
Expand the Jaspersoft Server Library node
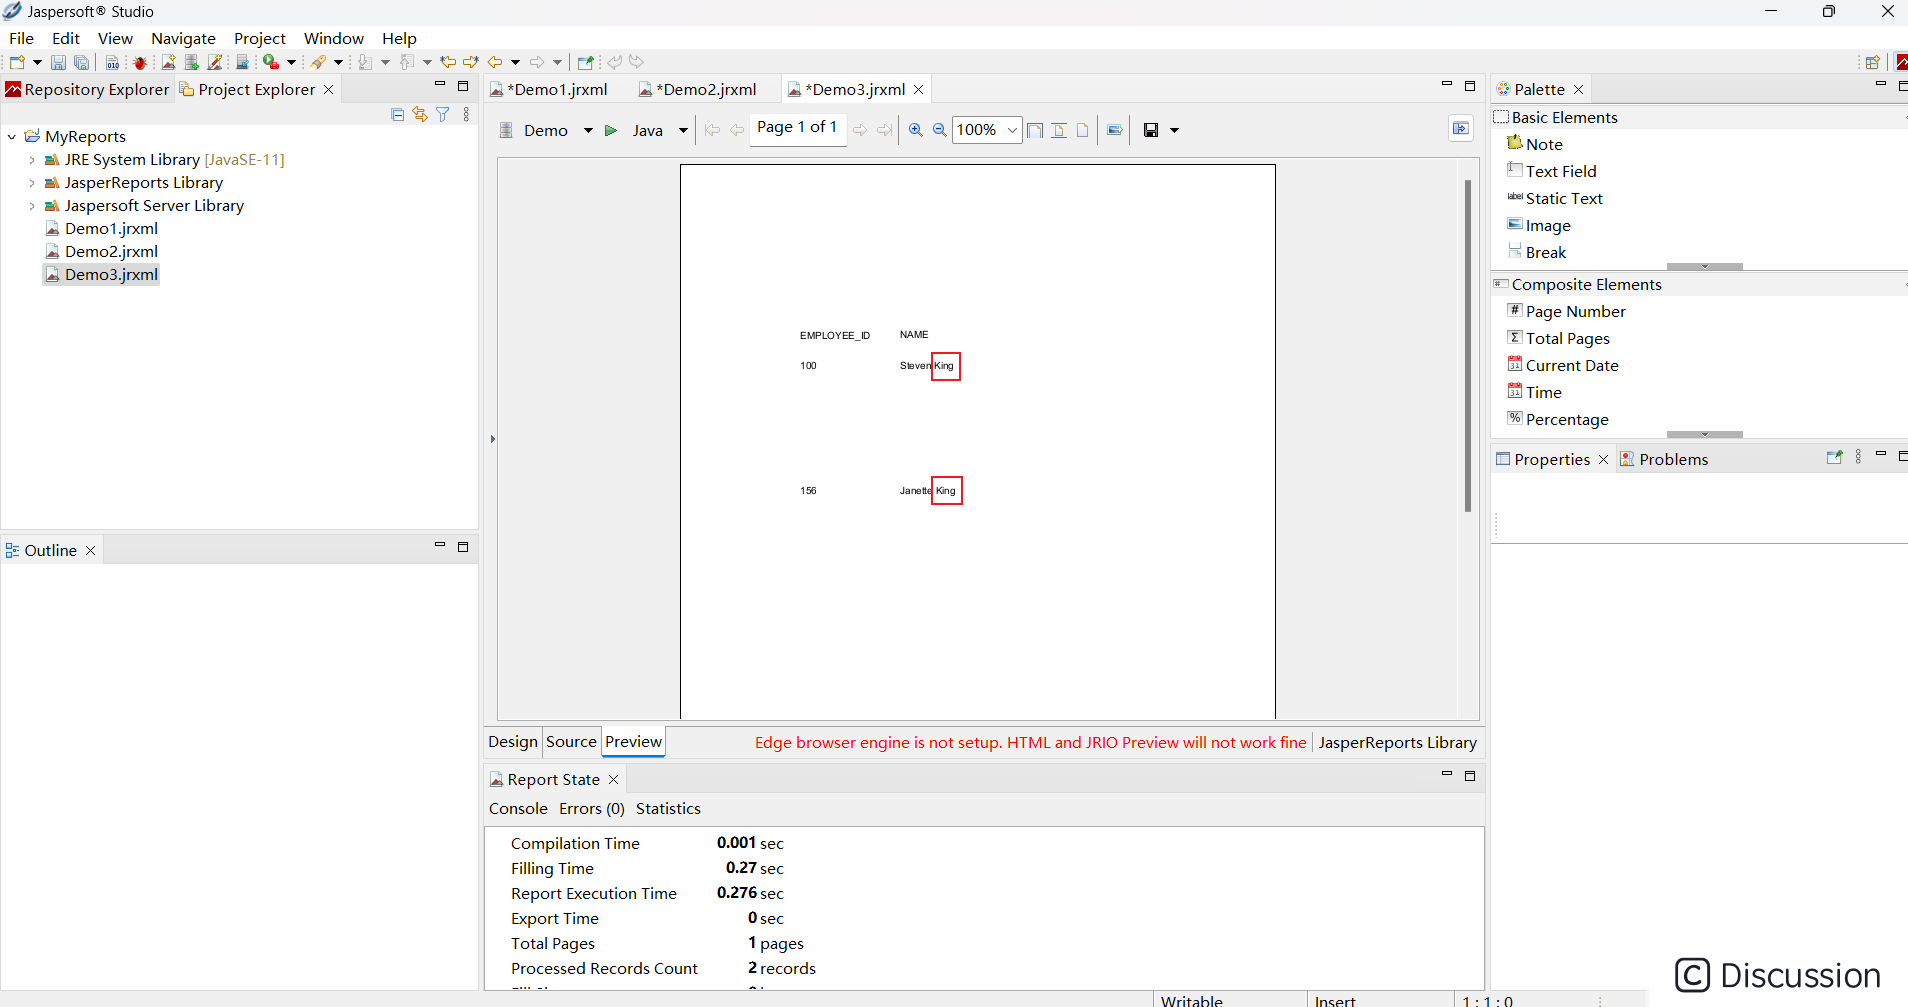point(32,205)
